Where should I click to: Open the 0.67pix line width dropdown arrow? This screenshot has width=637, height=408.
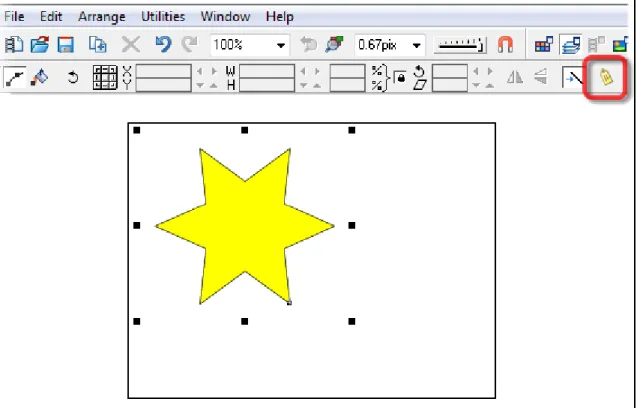(x=416, y=46)
